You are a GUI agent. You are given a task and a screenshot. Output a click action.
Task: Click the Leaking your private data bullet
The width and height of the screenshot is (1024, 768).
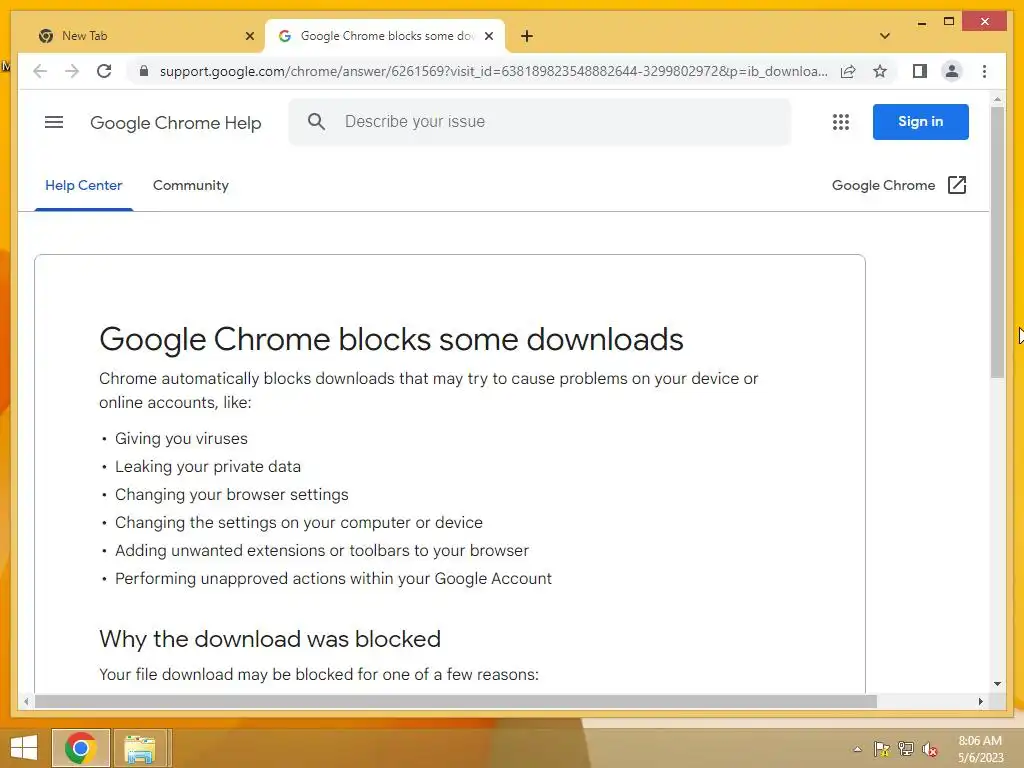208,466
